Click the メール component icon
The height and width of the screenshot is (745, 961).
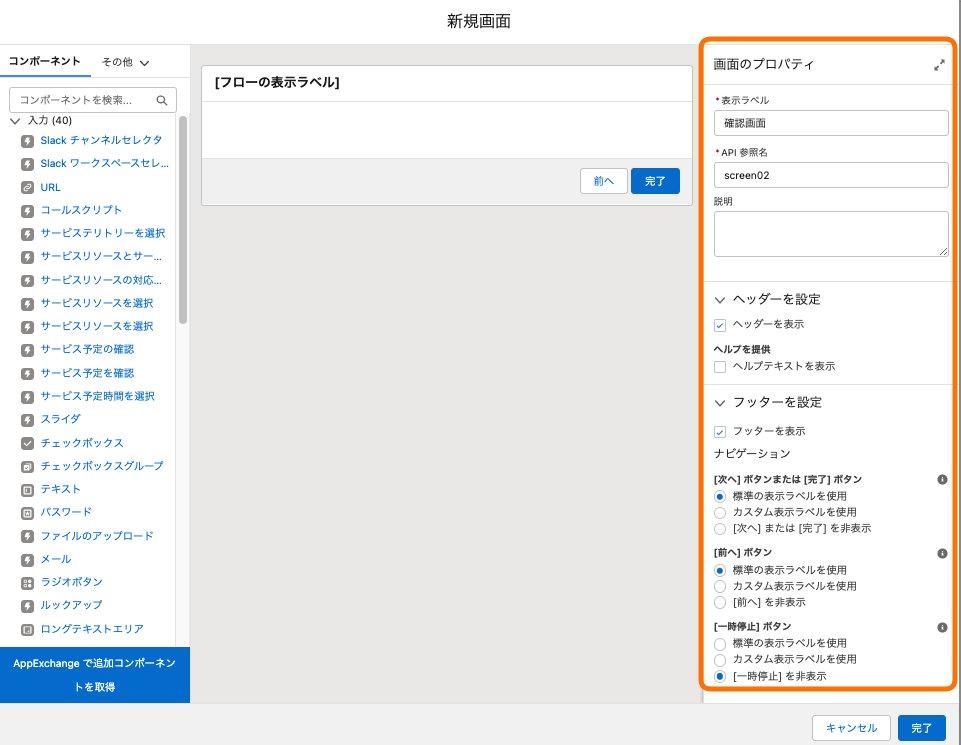coord(27,560)
